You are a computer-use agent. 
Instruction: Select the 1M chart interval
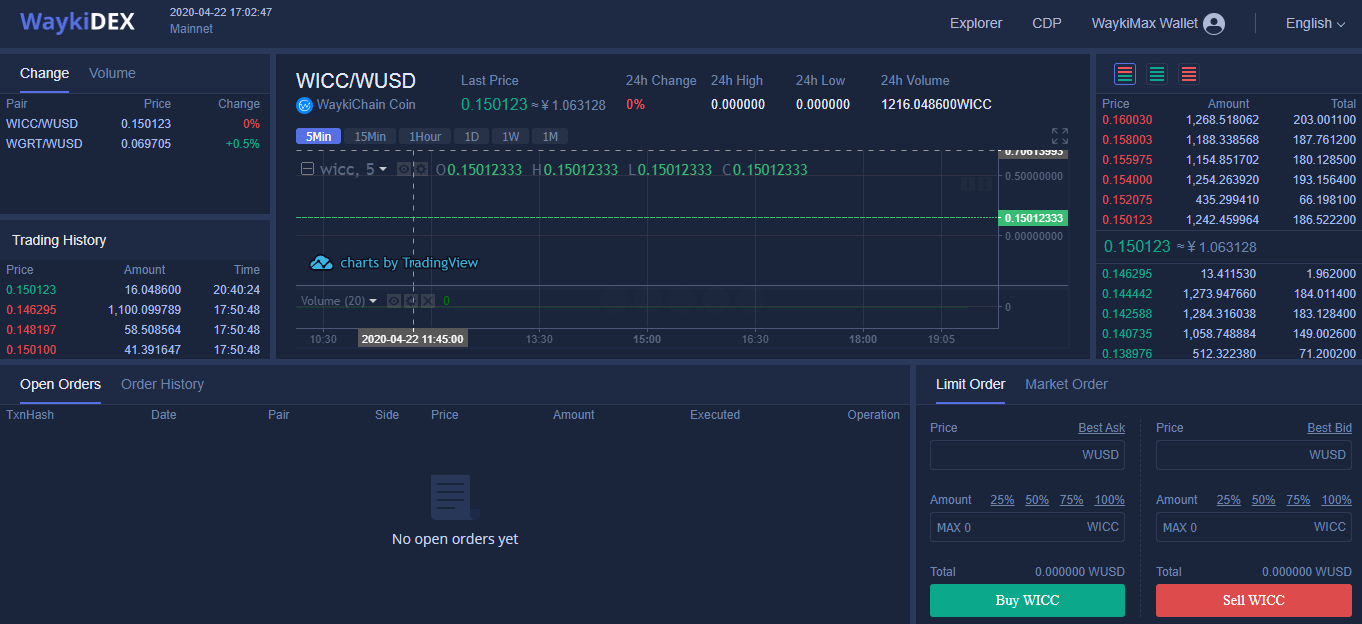[x=550, y=137]
